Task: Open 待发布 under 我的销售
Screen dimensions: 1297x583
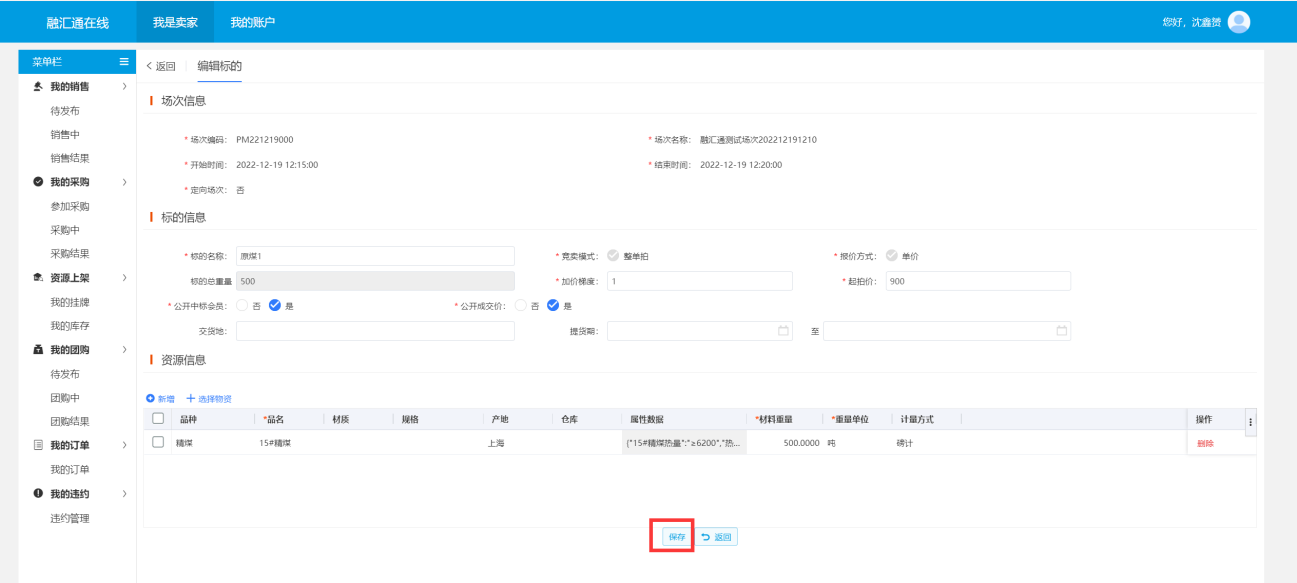Action: (x=65, y=111)
